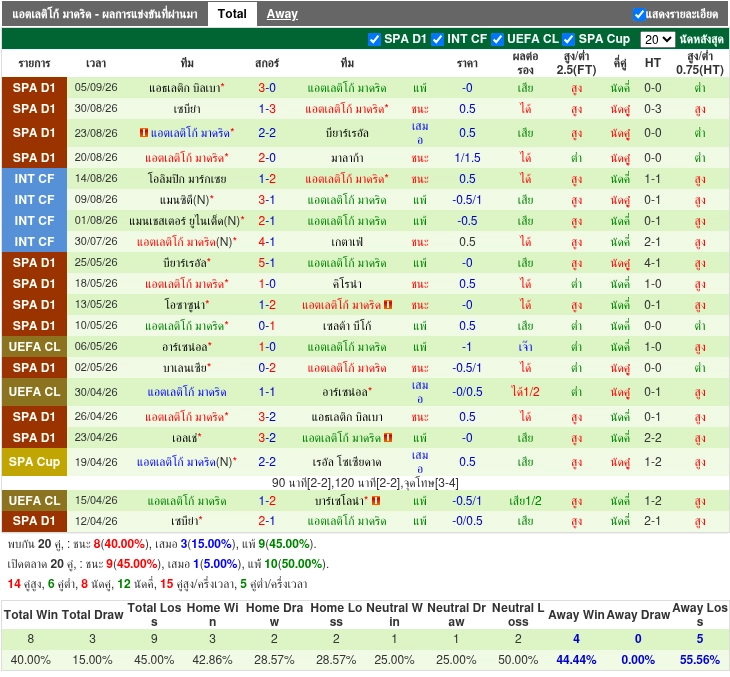Click the red card icon in the 23/04/26 row

pos(388,438)
